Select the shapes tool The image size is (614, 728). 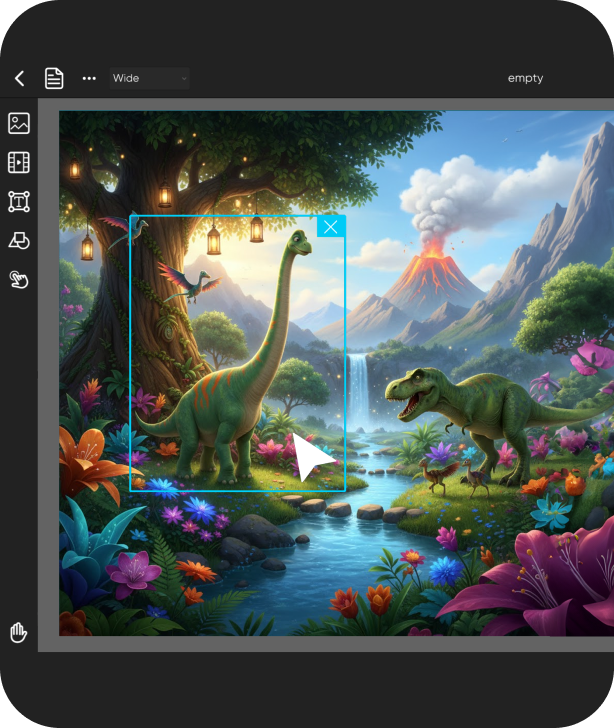point(19,241)
